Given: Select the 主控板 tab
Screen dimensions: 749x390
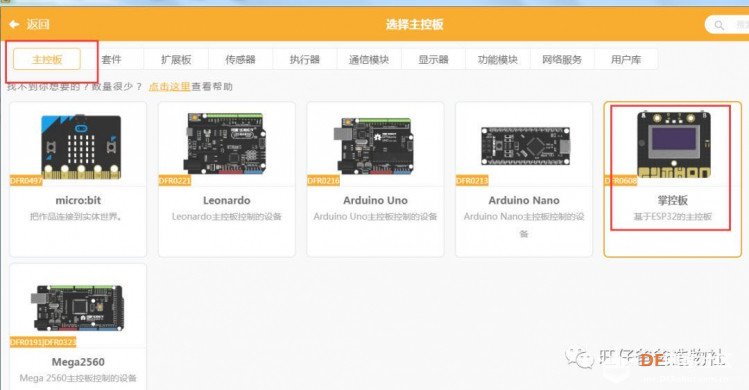Looking at the screenshot, I should pyautogui.click(x=47, y=59).
